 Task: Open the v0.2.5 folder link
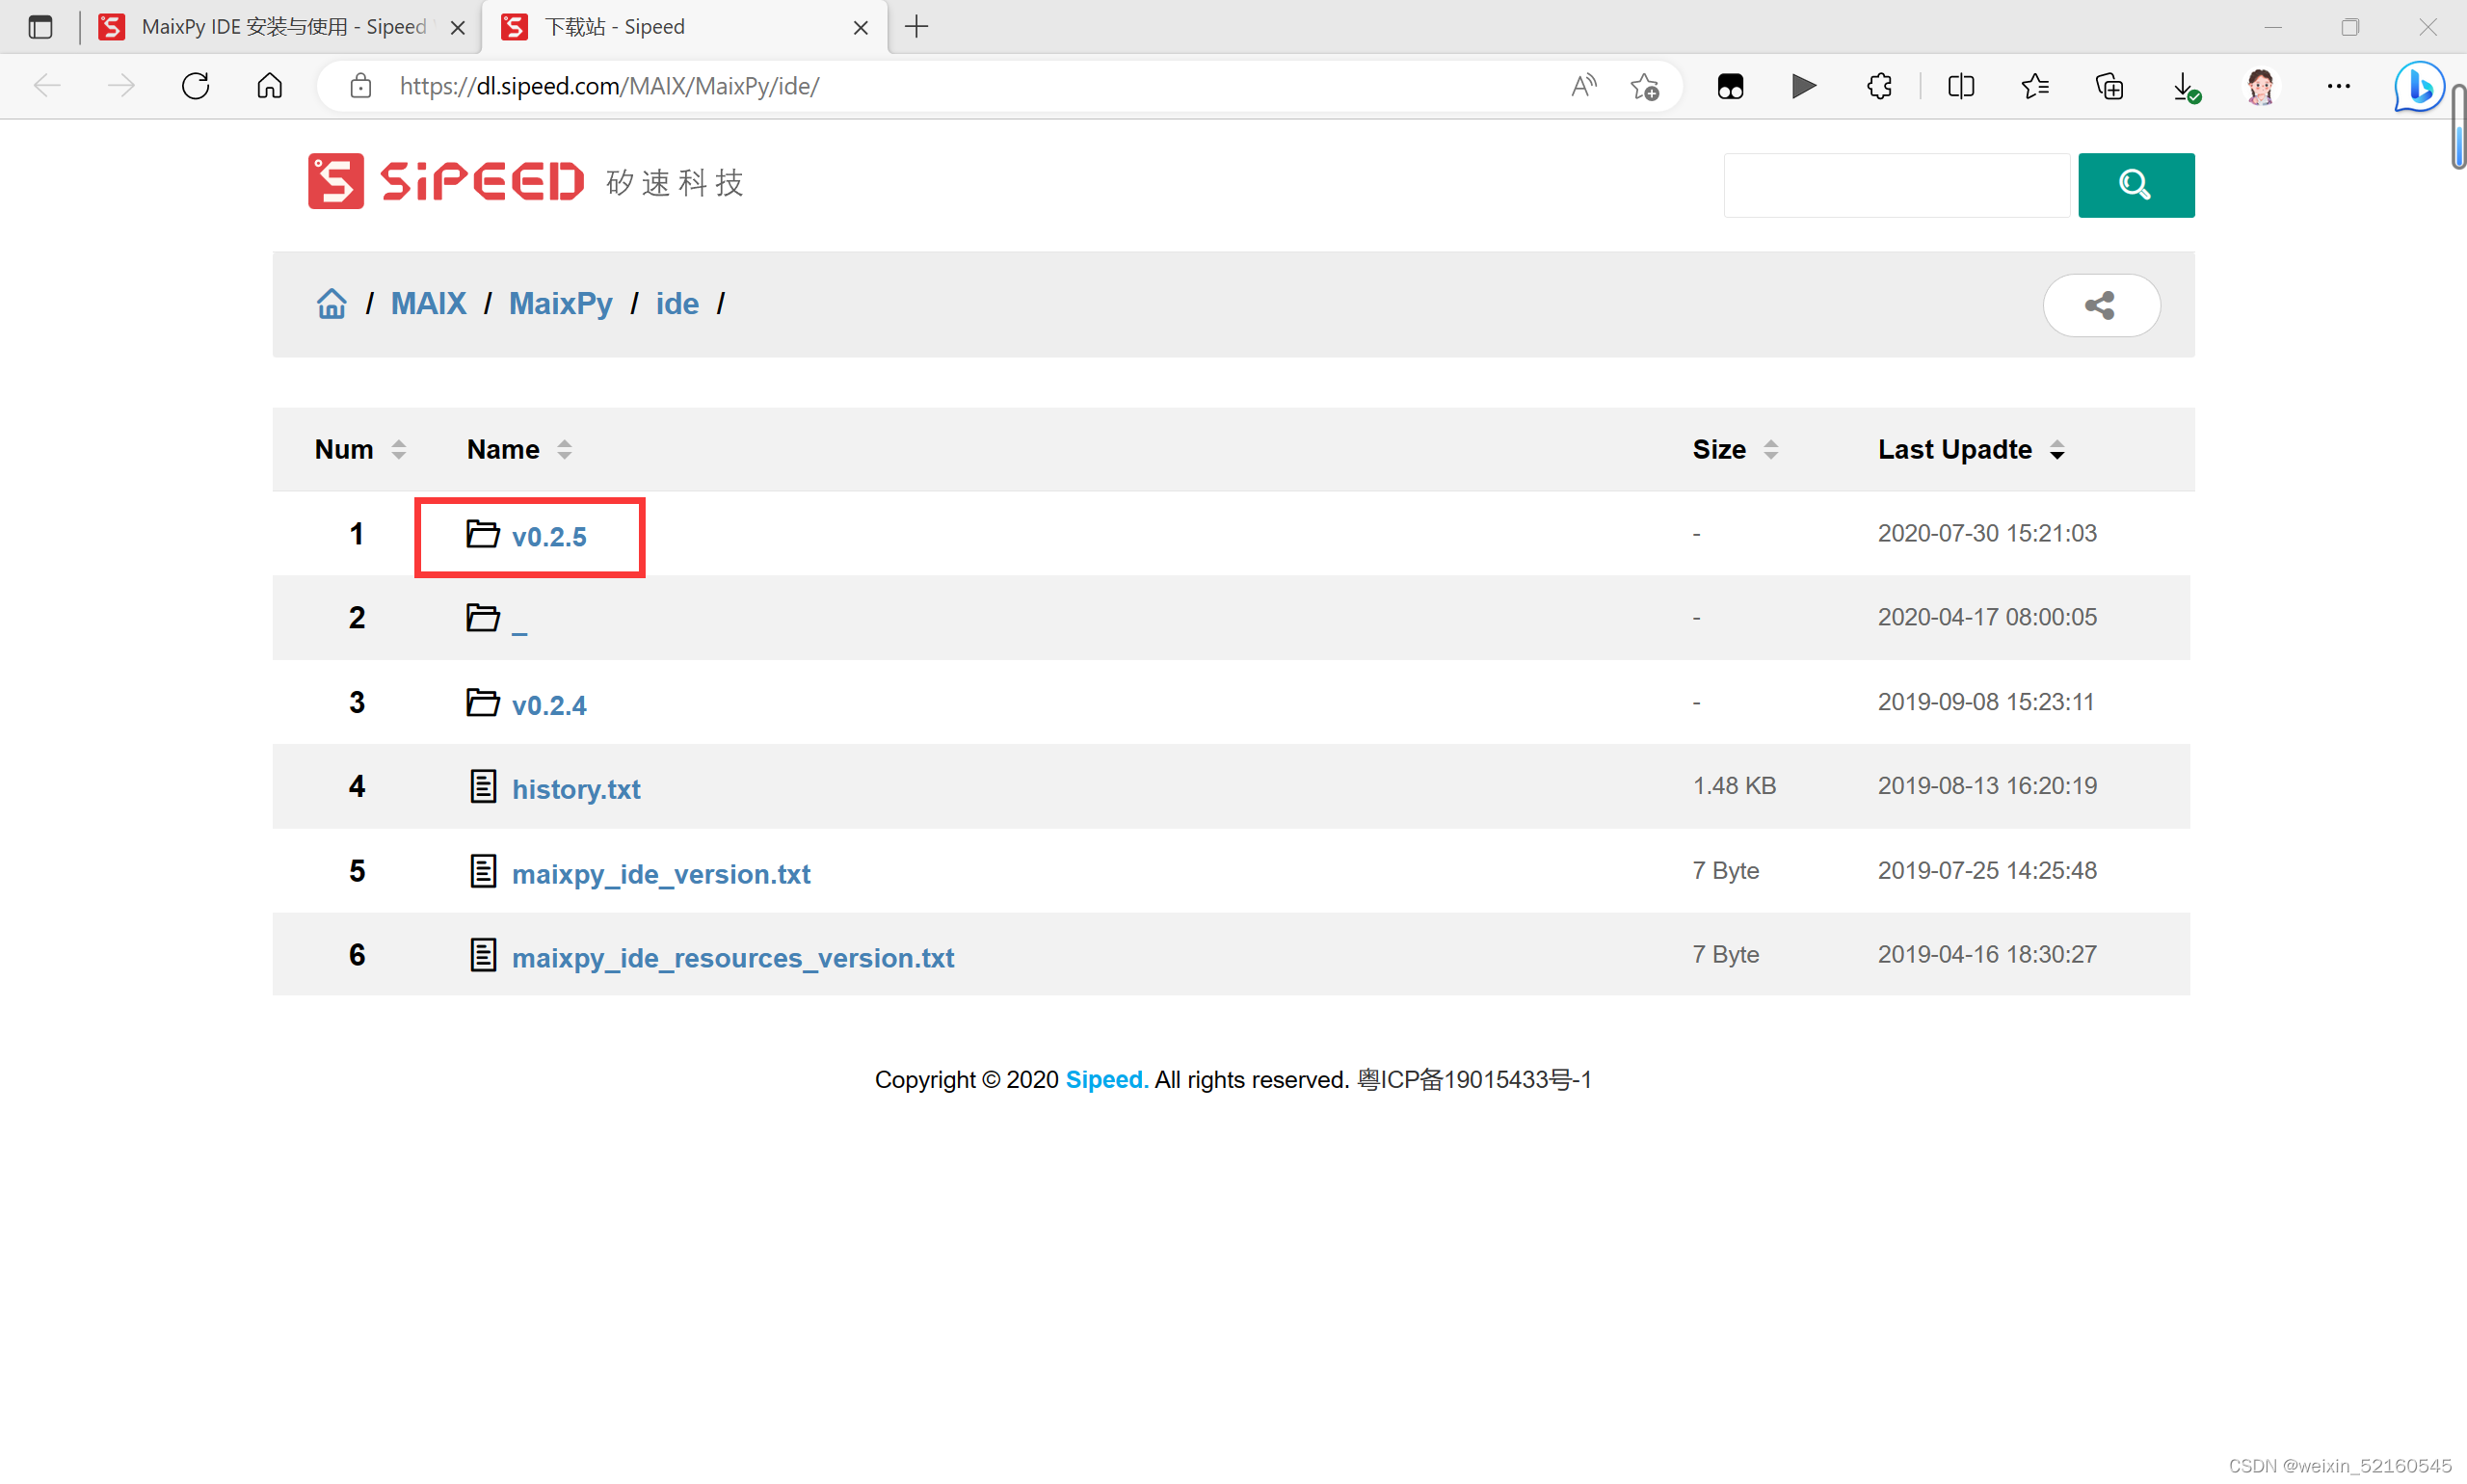coord(548,537)
